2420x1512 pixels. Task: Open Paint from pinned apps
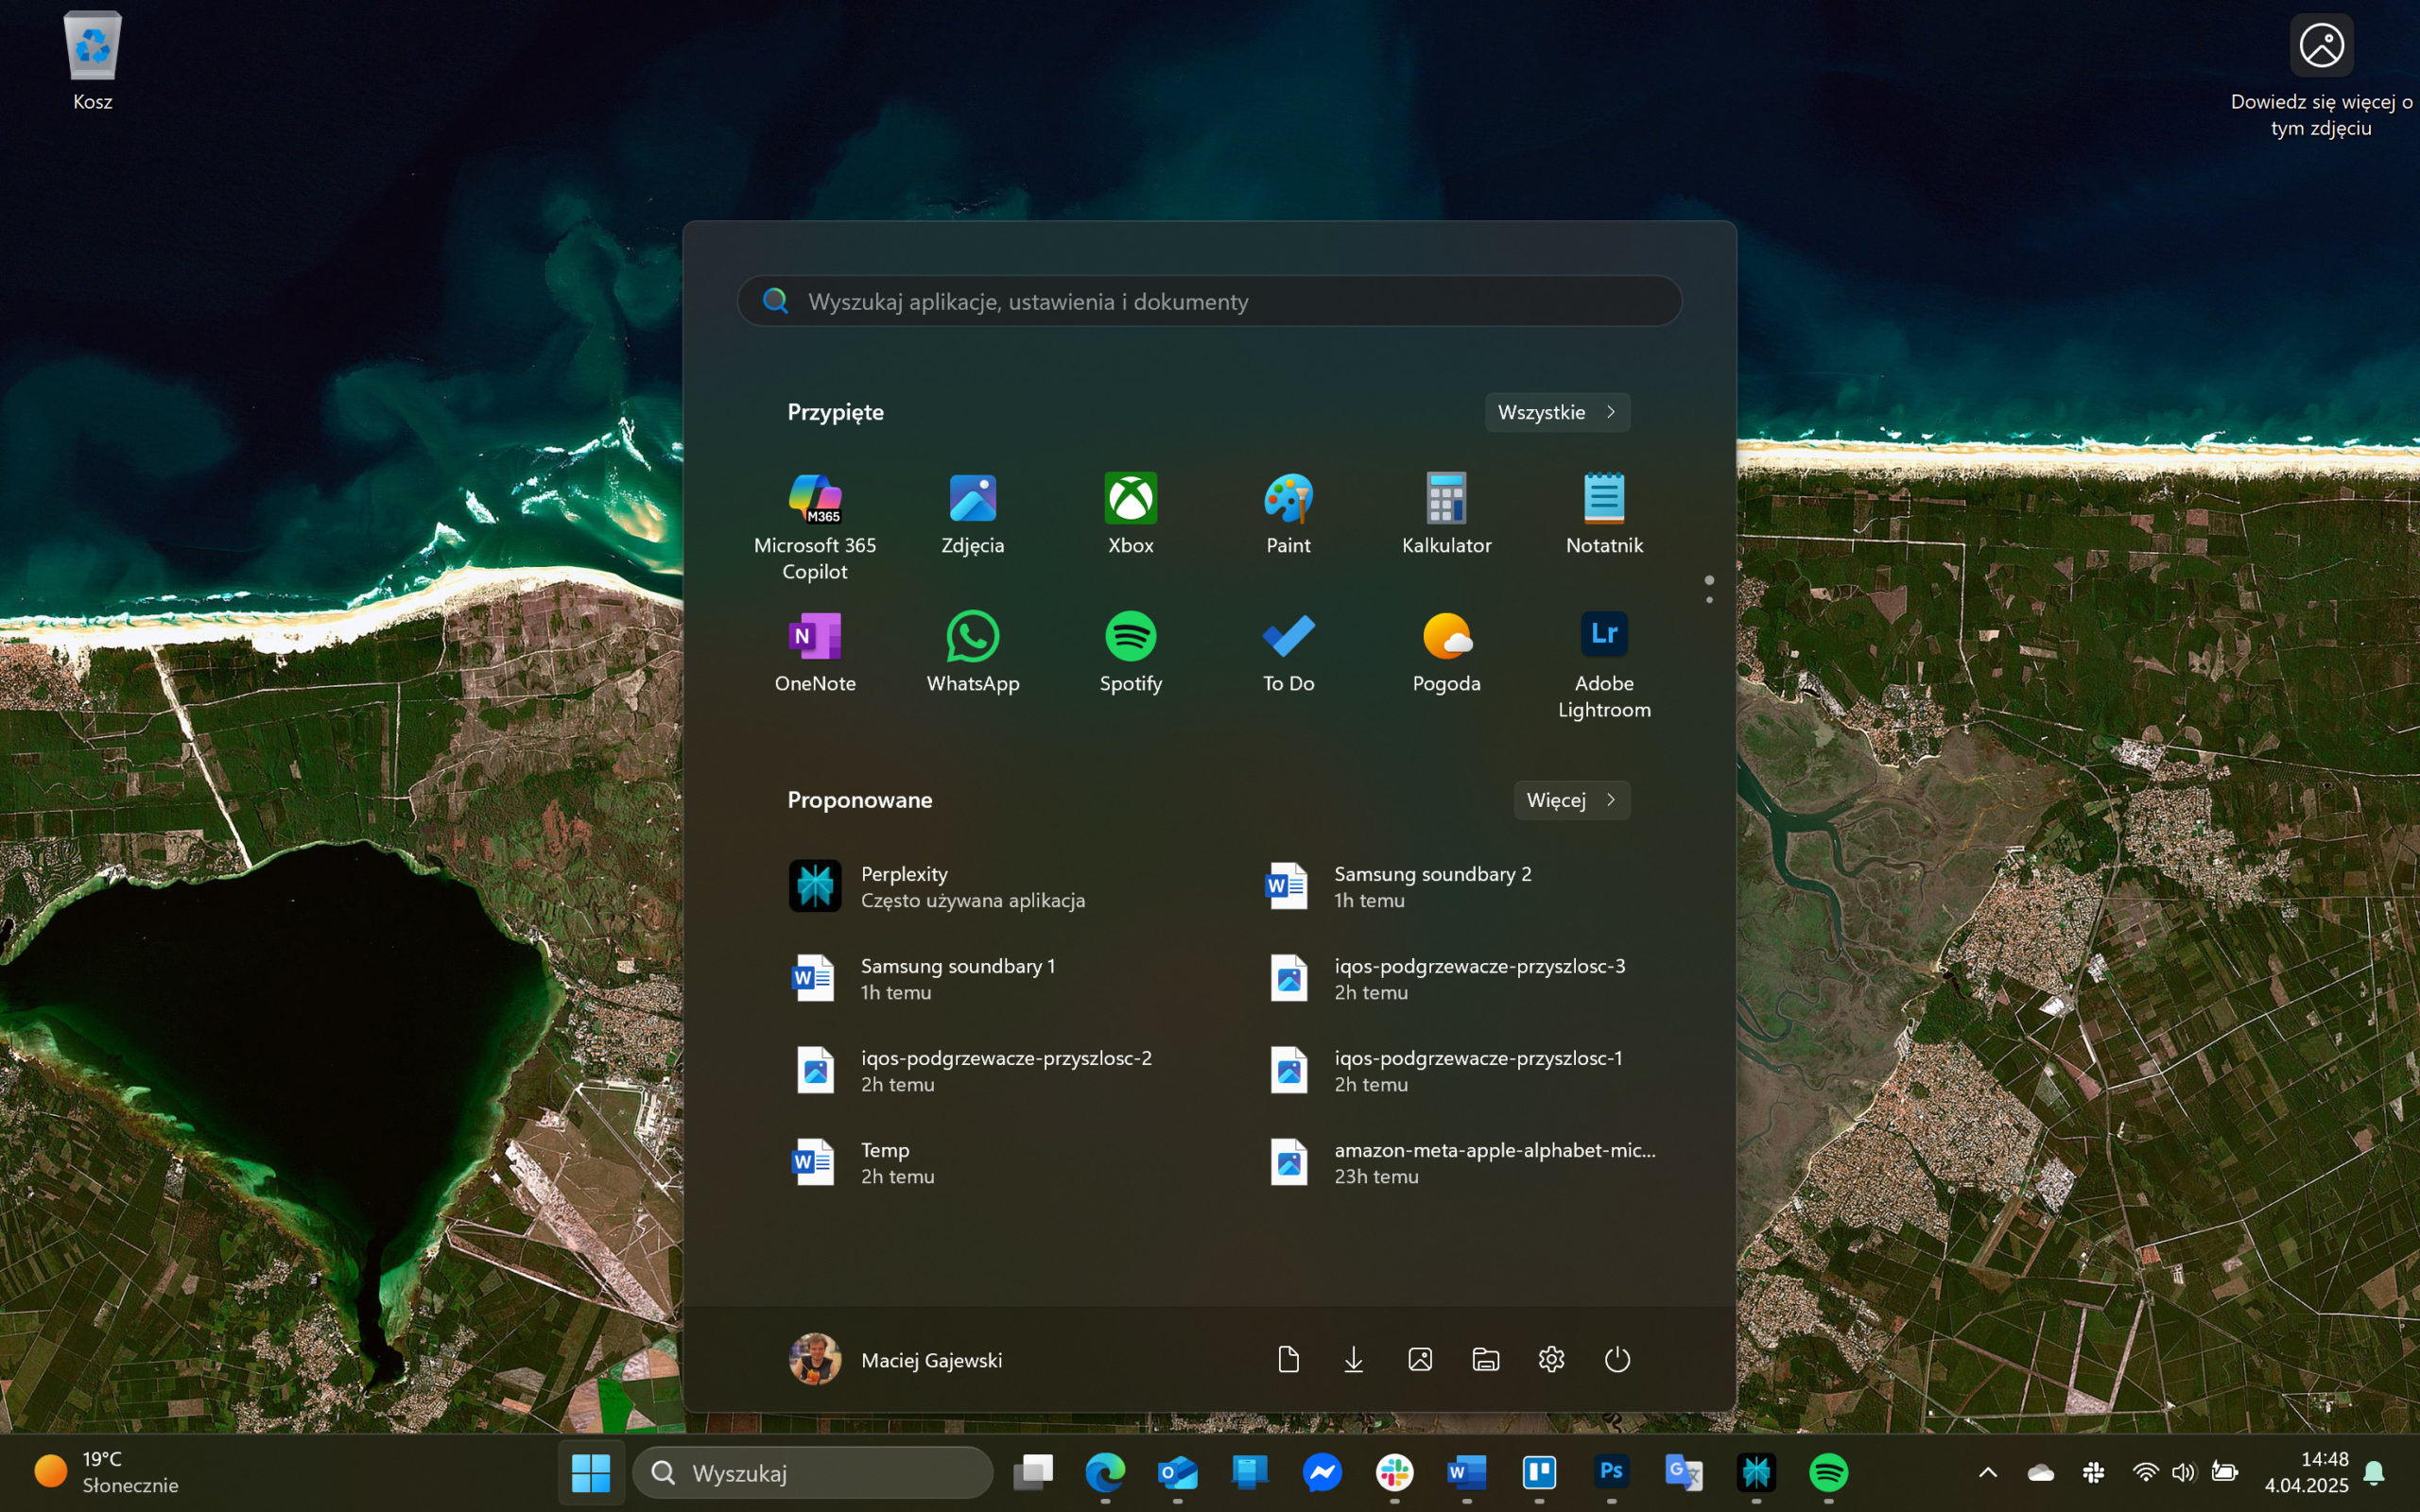[1288, 513]
